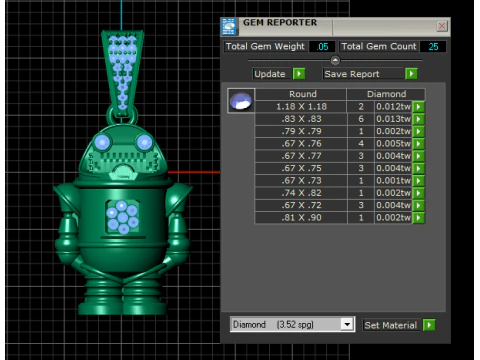Select the .67 X .76 size cell
This screenshot has width=480, height=360.
click(x=301, y=144)
